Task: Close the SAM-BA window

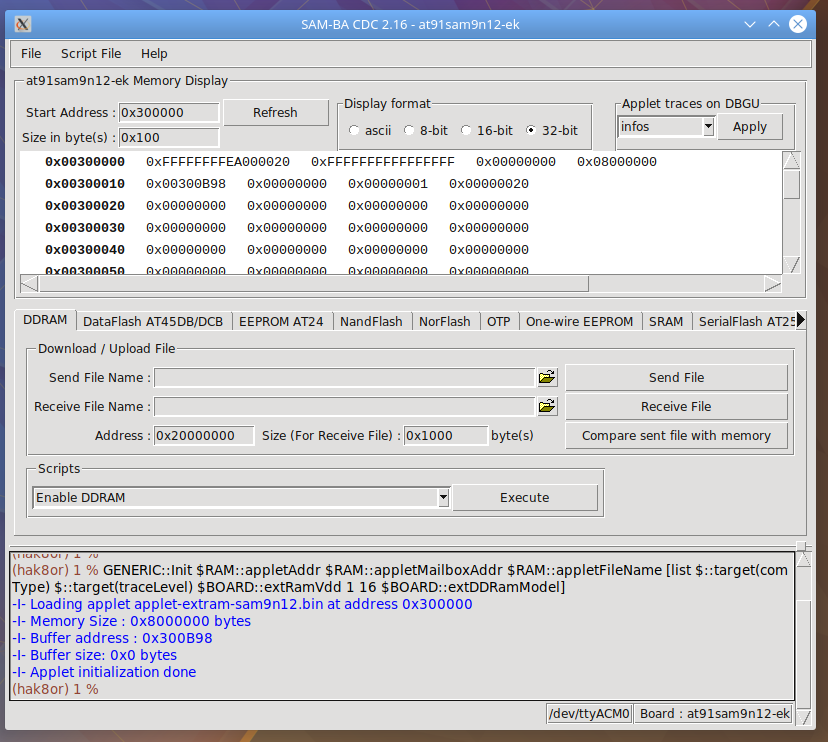Action: (x=798, y=24)
